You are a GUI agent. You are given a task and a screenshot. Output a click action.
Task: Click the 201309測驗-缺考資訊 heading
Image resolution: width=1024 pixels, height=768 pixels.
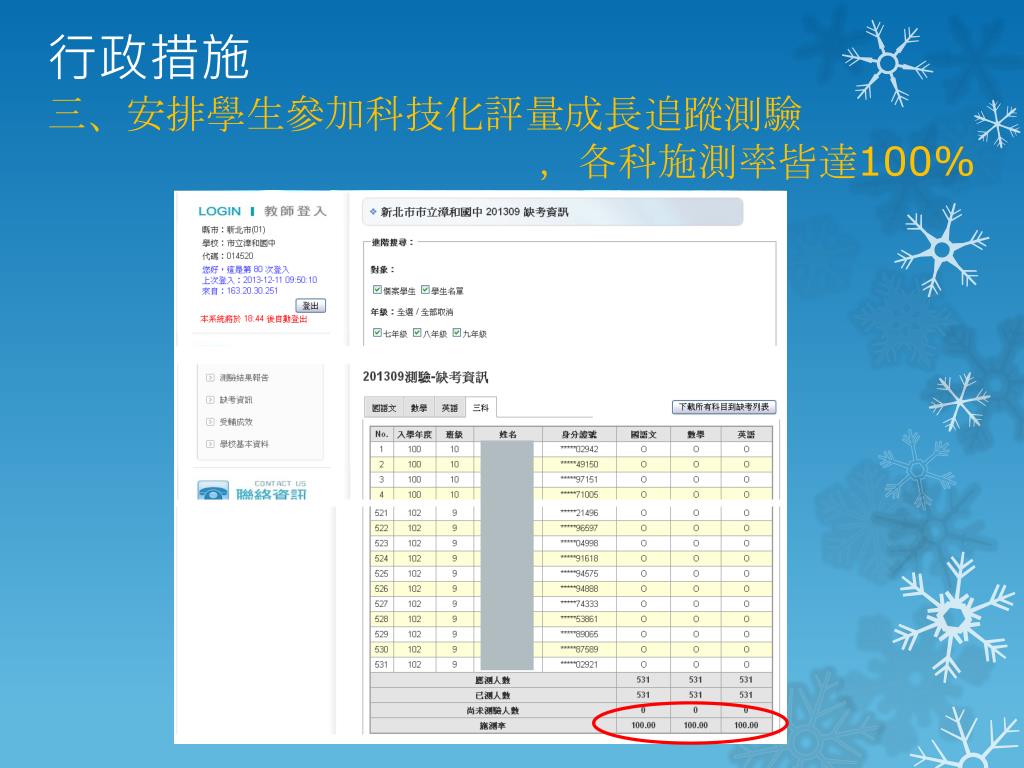tap(425, 377)
